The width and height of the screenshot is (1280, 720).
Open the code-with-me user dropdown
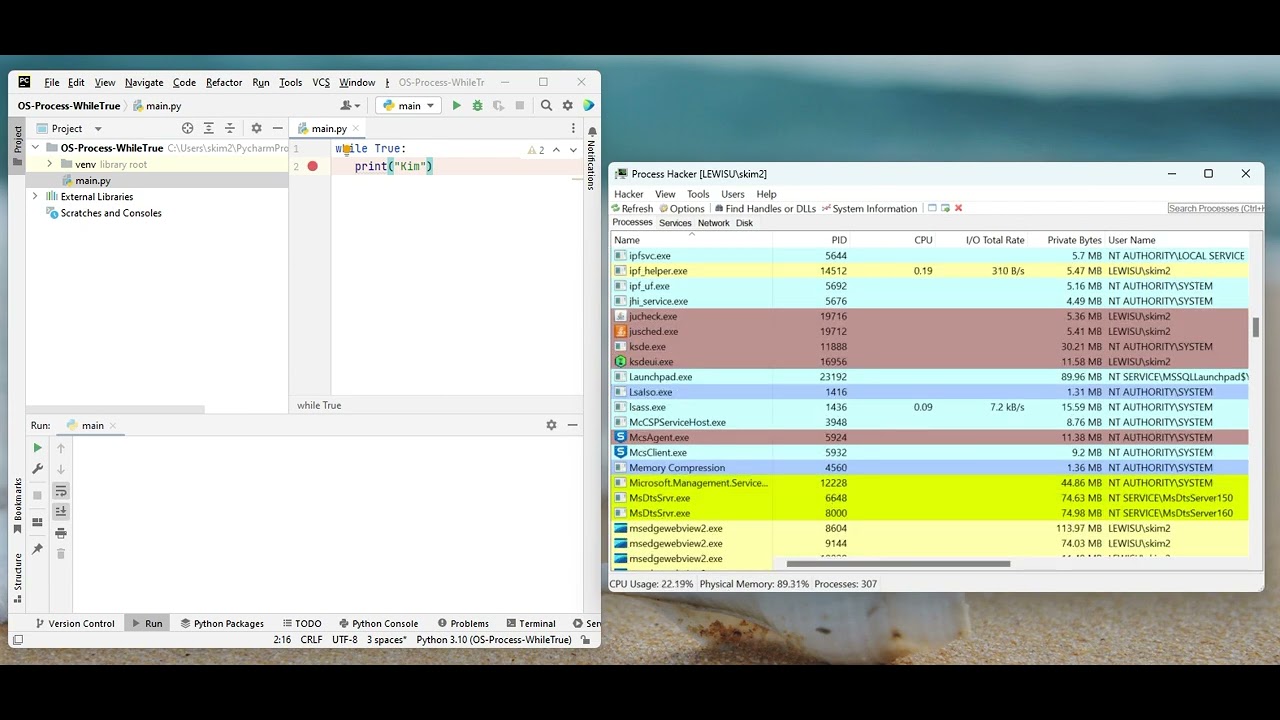(x=350, y=105)
